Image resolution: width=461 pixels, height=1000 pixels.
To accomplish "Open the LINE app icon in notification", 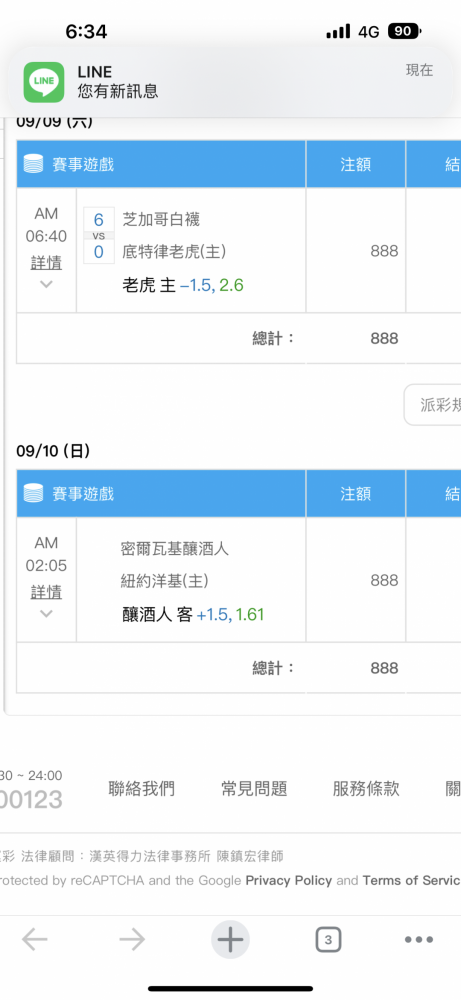I will click(x=44, y=82).
